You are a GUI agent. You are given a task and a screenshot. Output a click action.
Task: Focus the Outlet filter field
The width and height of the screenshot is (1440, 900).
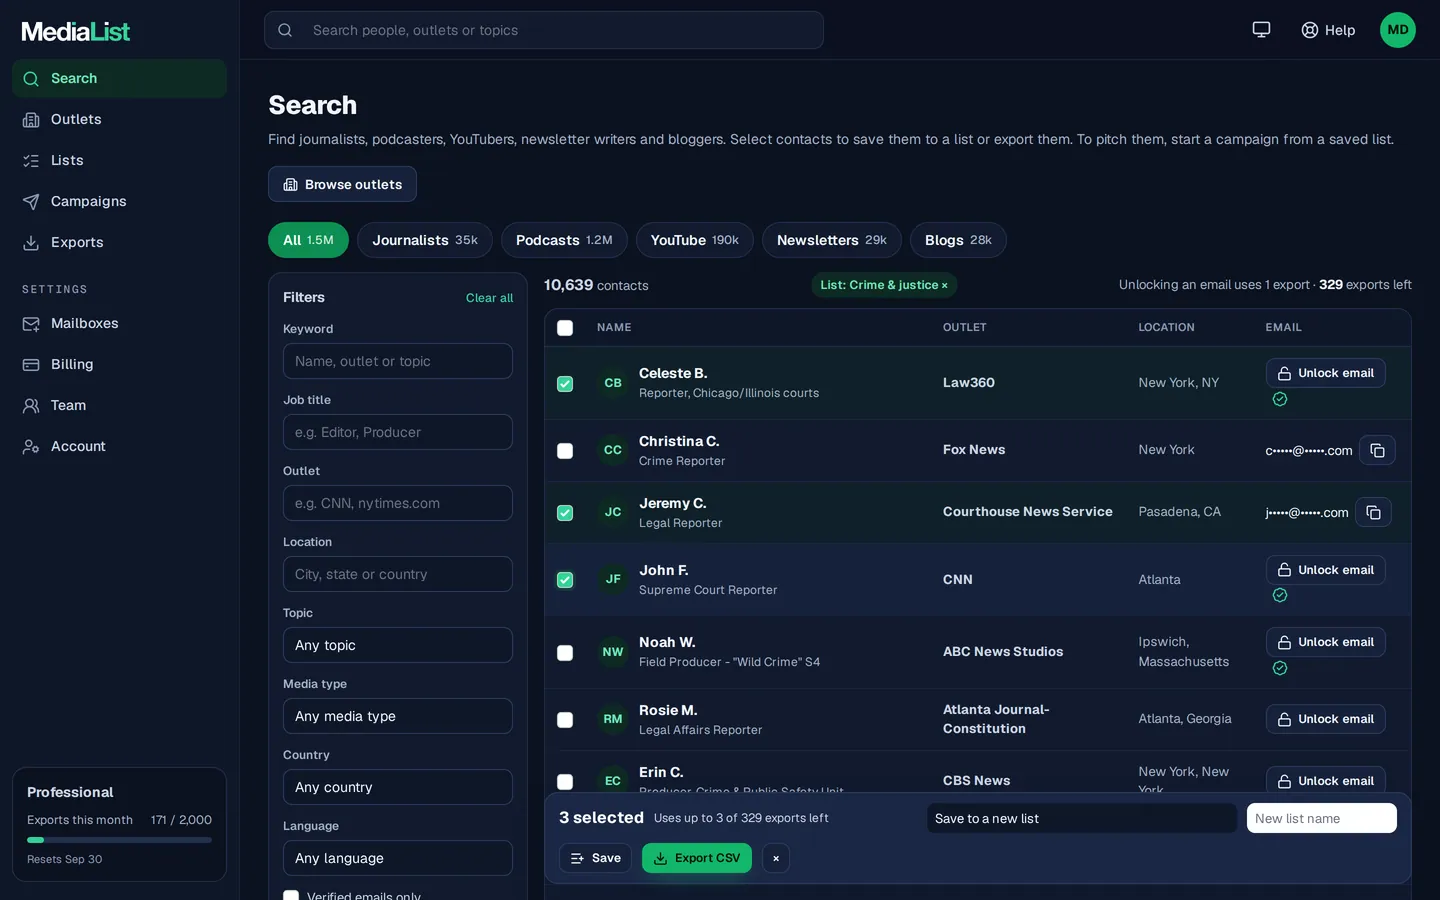pos(398,503)
